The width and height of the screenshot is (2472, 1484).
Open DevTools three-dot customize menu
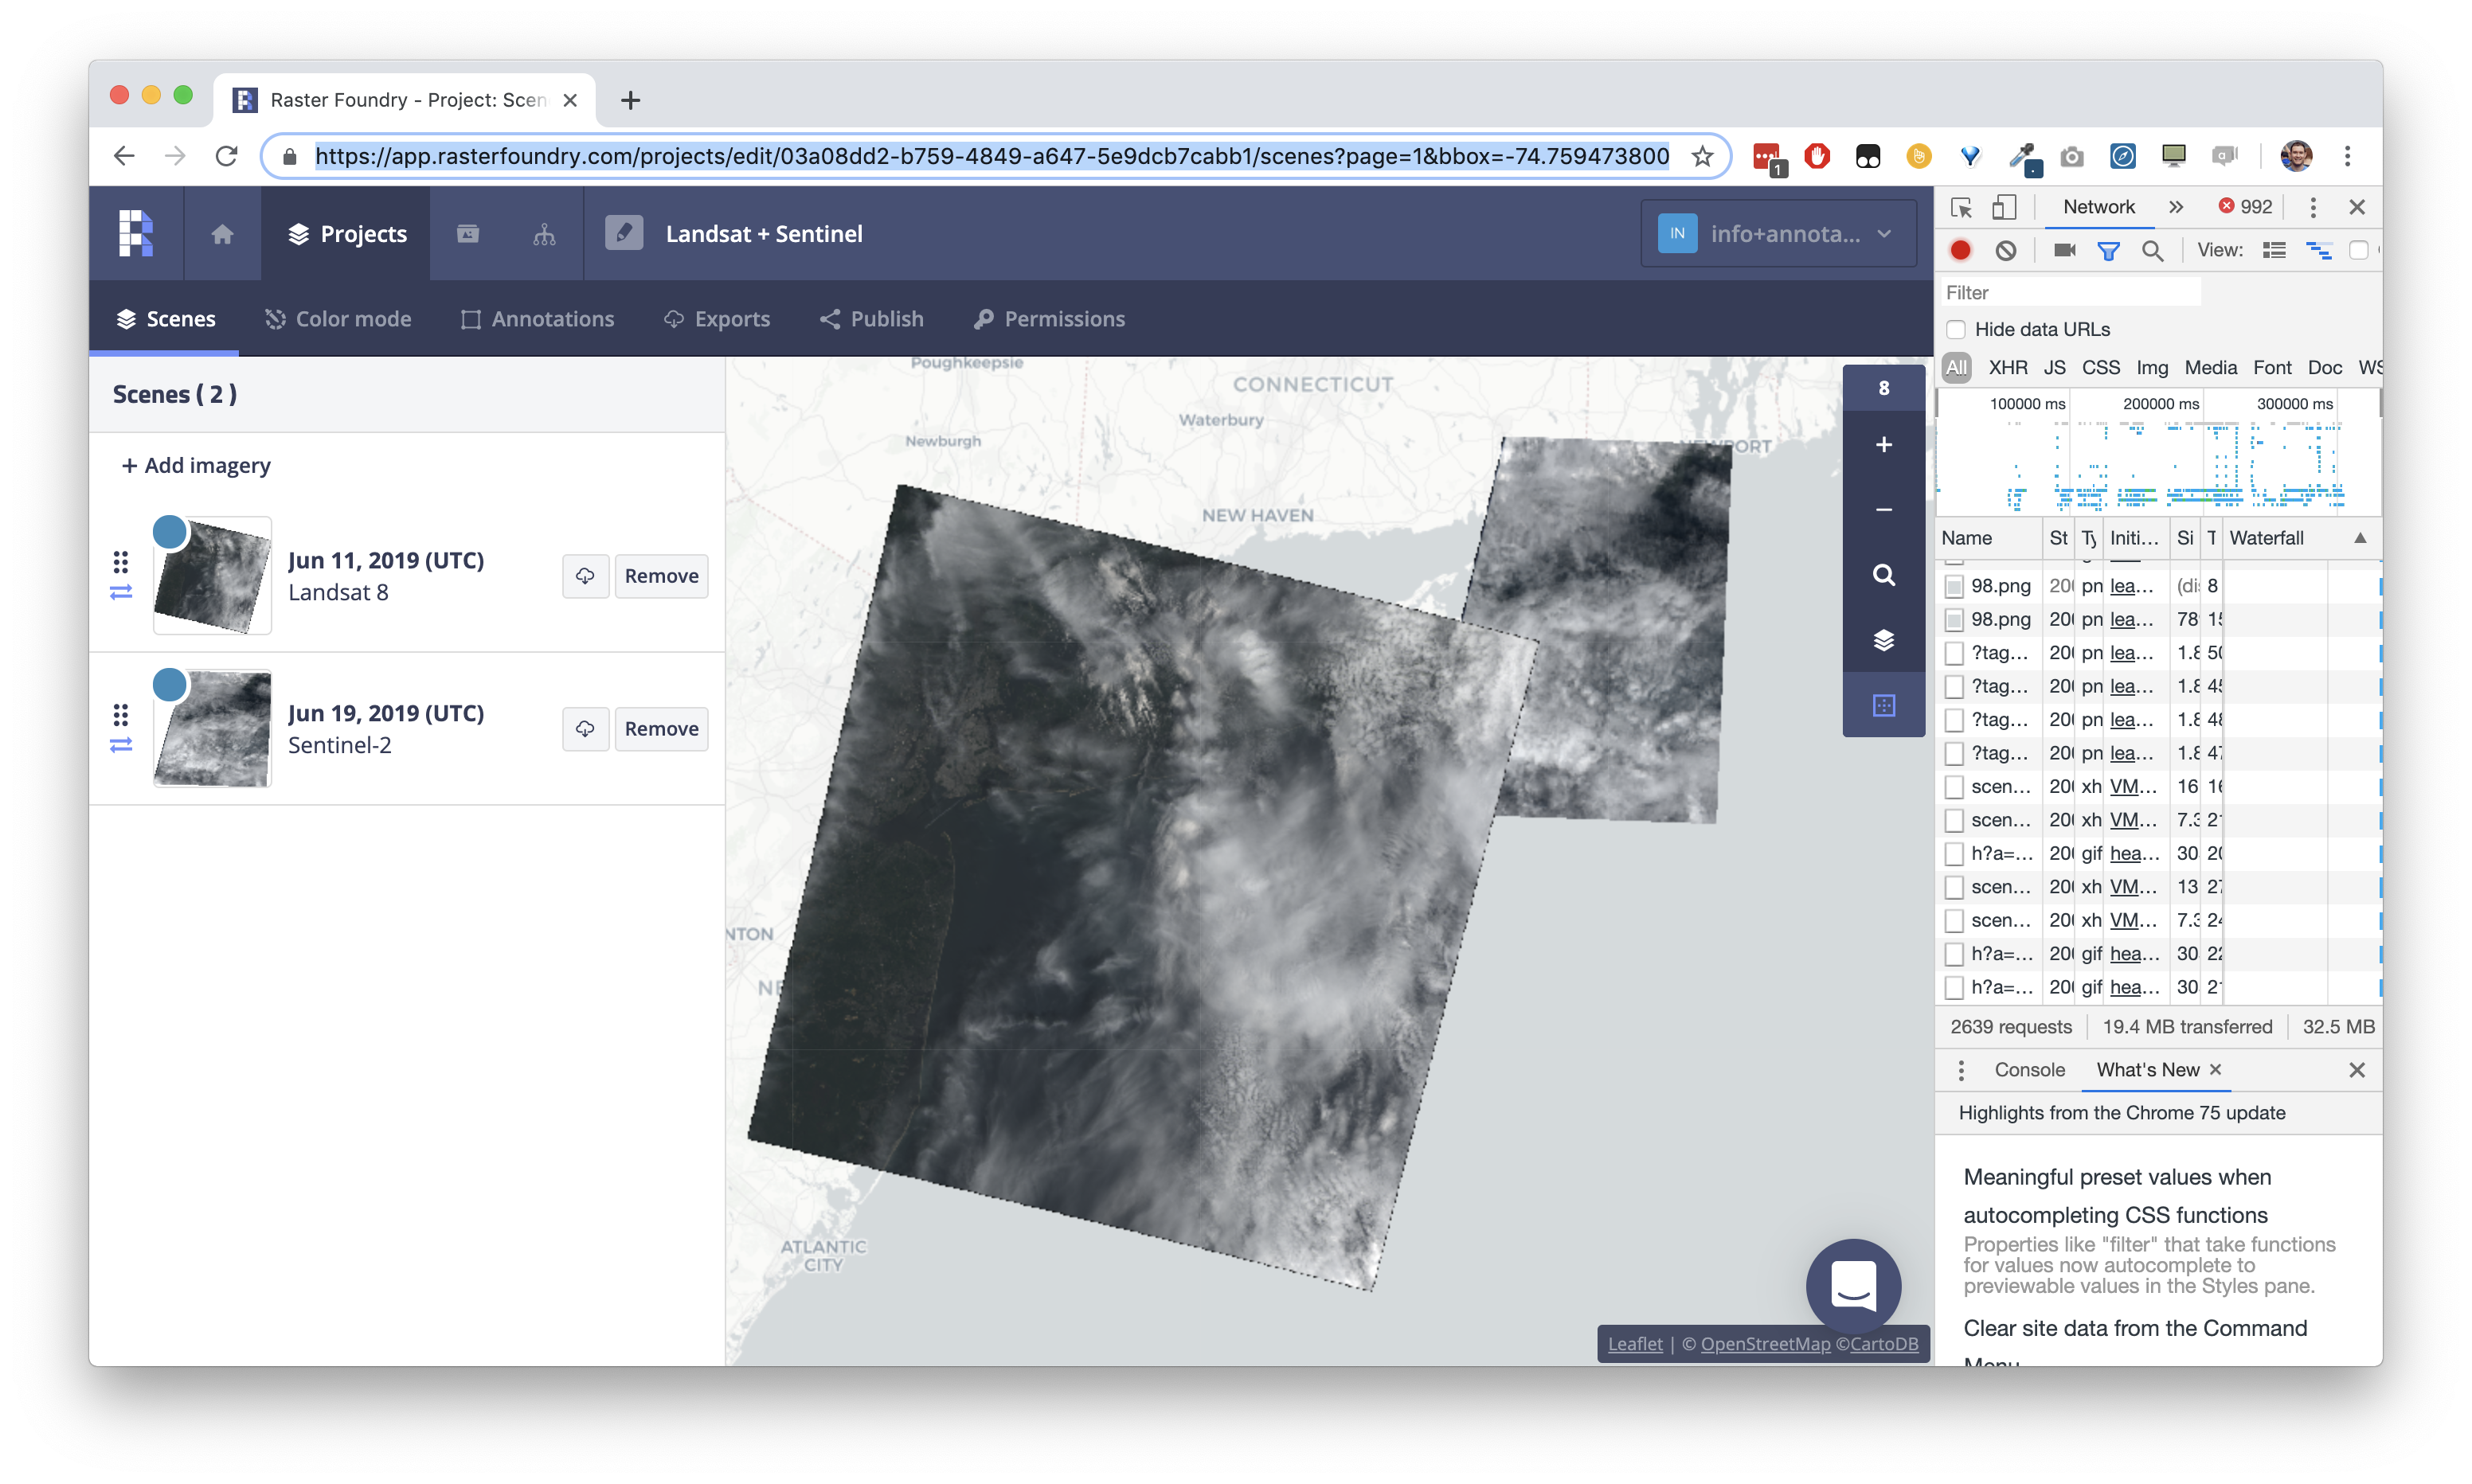coord(2312,207)
